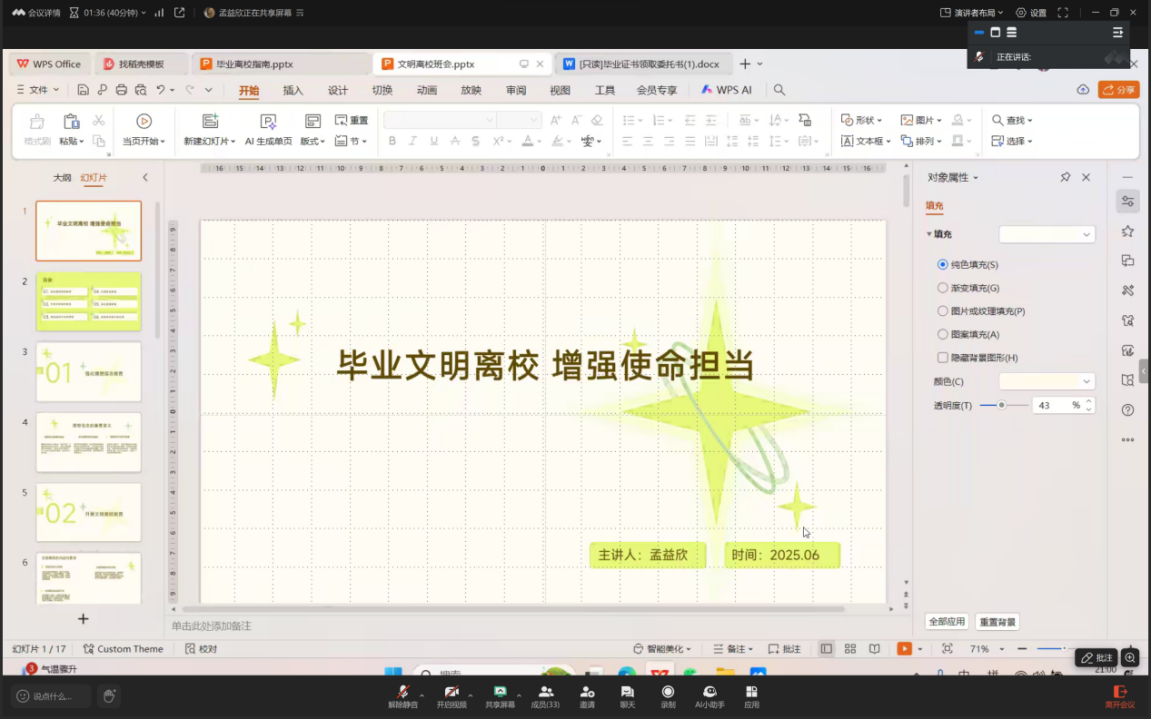Switch to slide sorter grid view icon
1151x719 pixels.
pos(850,648)
